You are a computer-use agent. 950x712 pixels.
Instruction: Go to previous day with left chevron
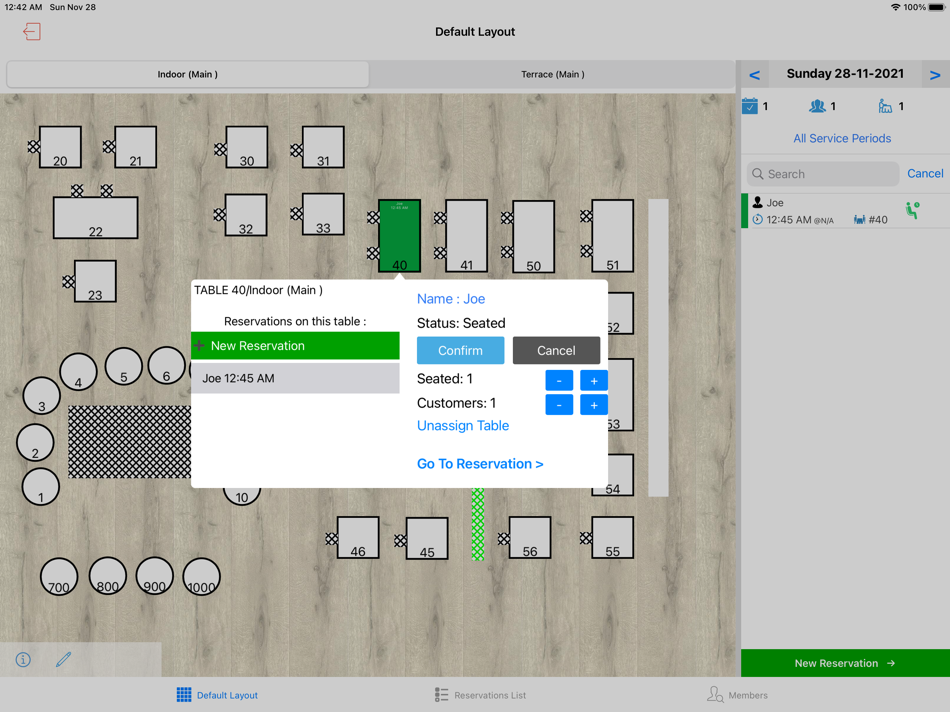[754, 74]
